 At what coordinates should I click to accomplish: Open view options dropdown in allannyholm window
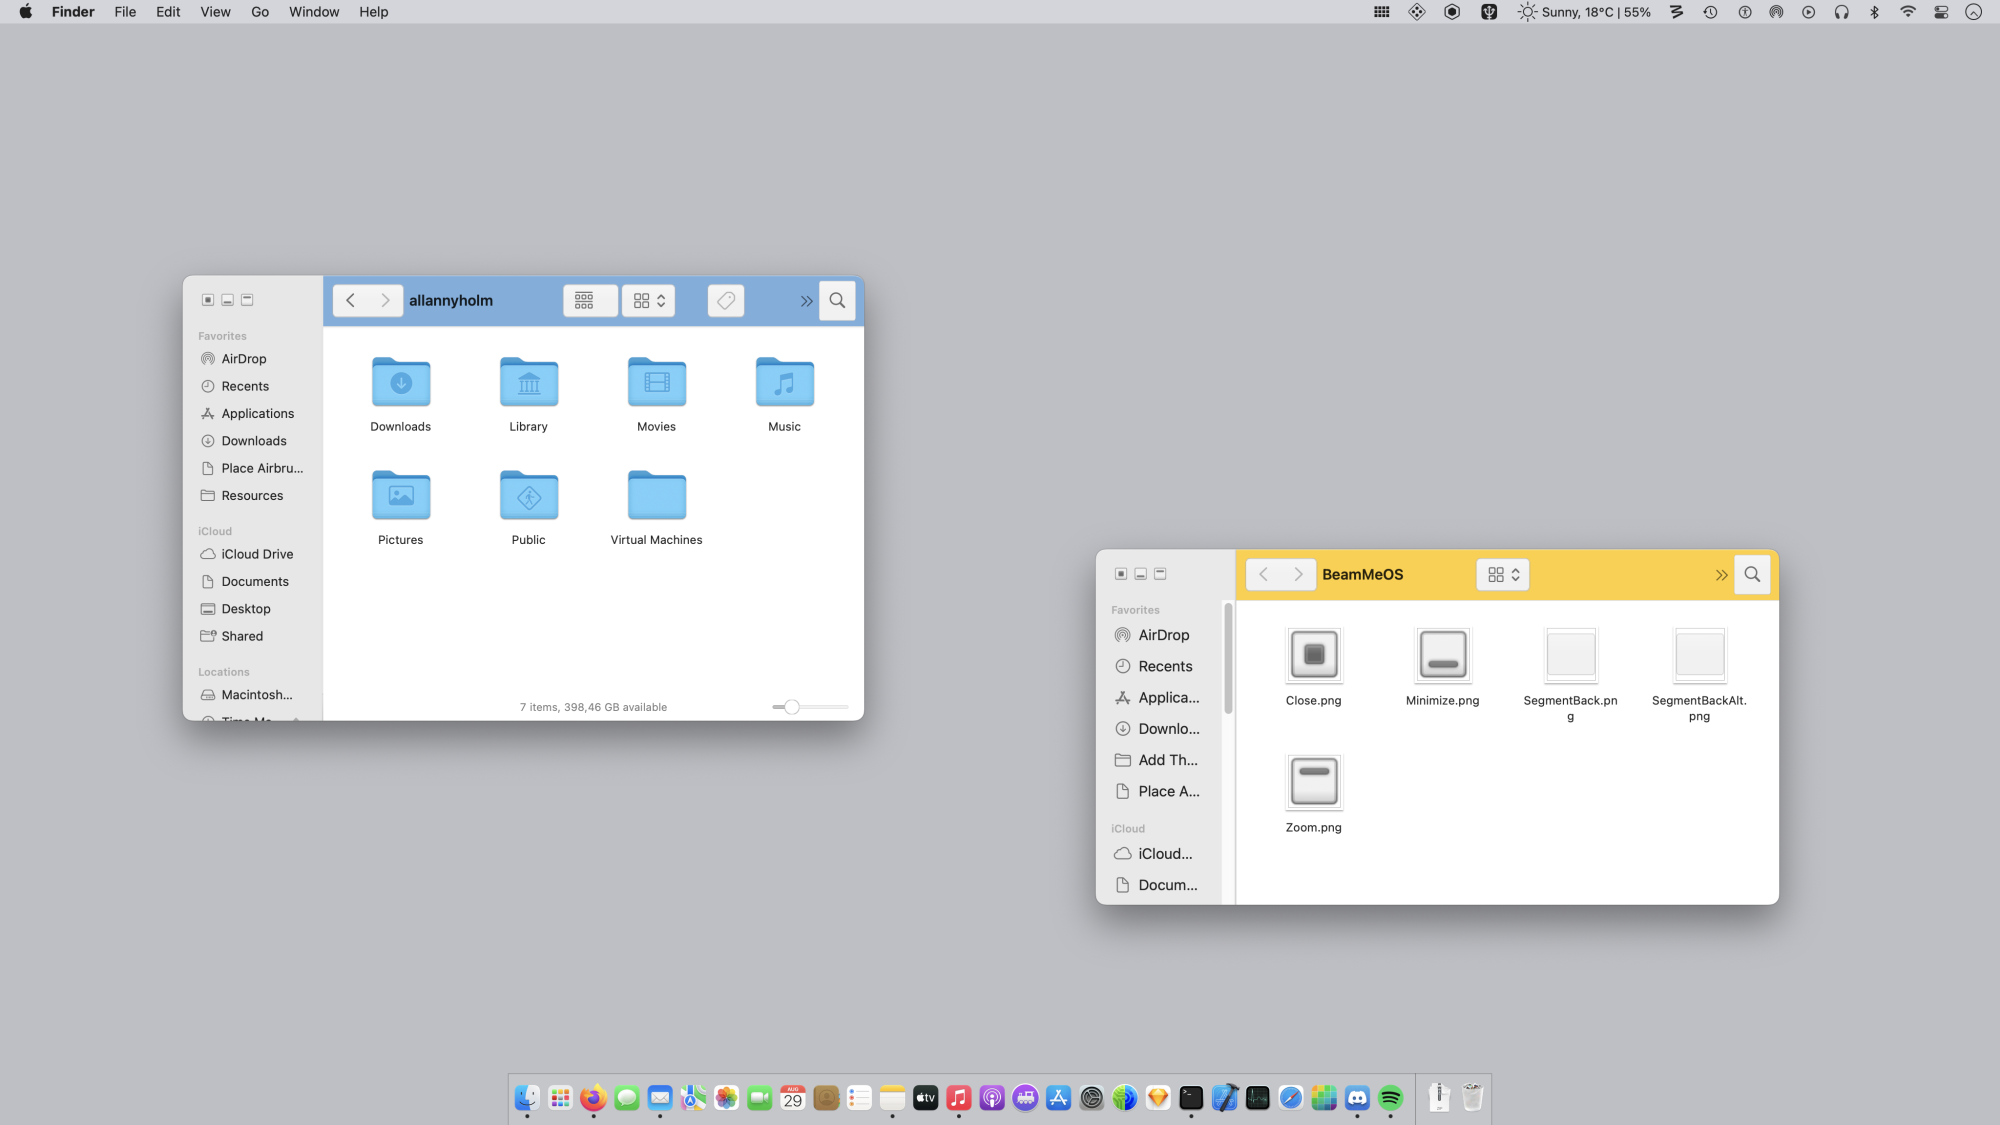pyautogui.click(x=649, y=301)
